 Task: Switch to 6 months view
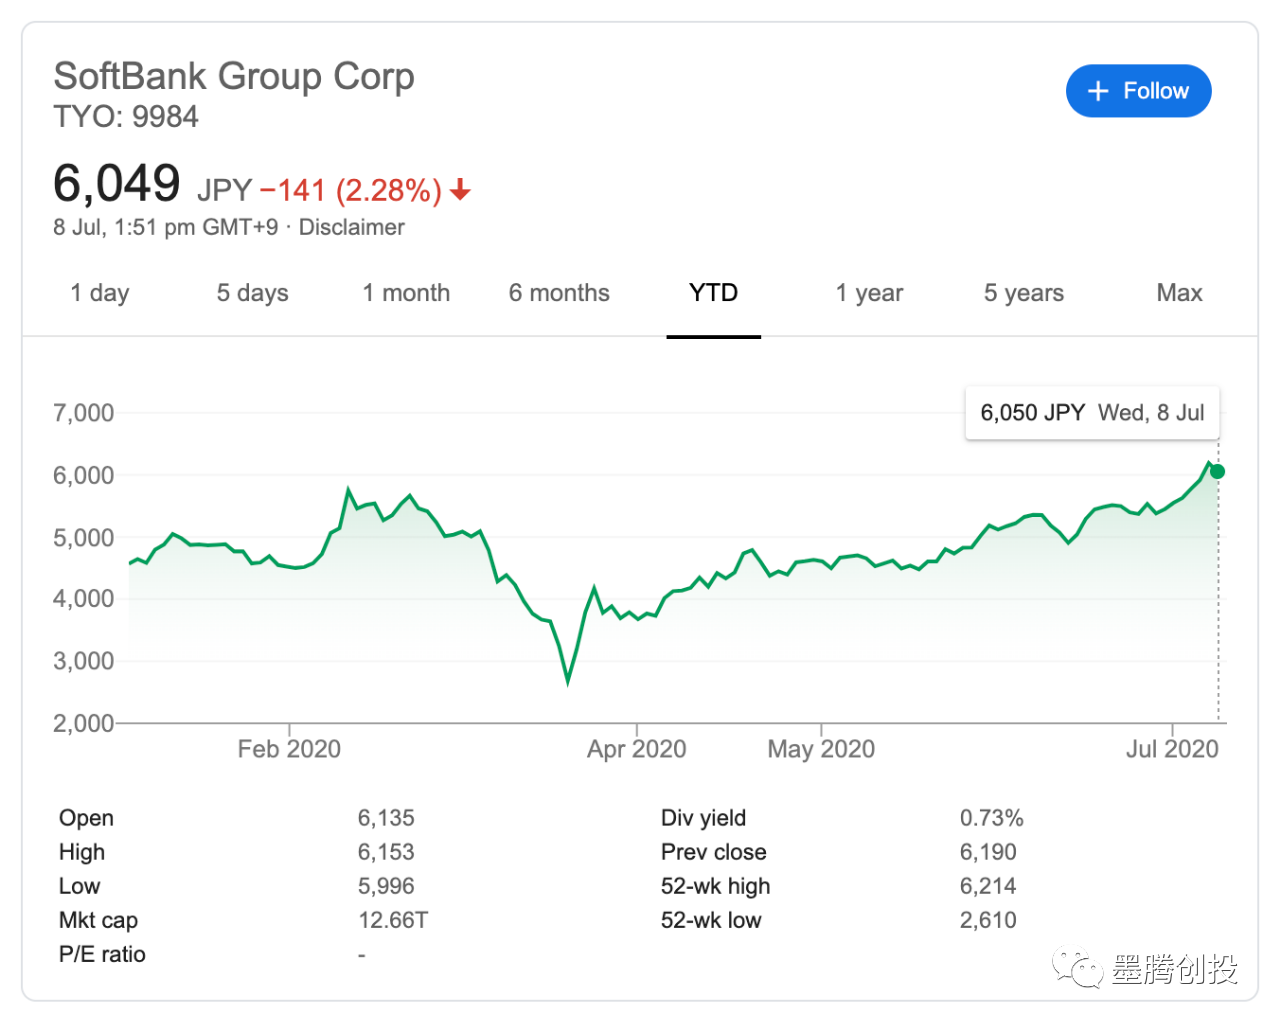point(559,293)
